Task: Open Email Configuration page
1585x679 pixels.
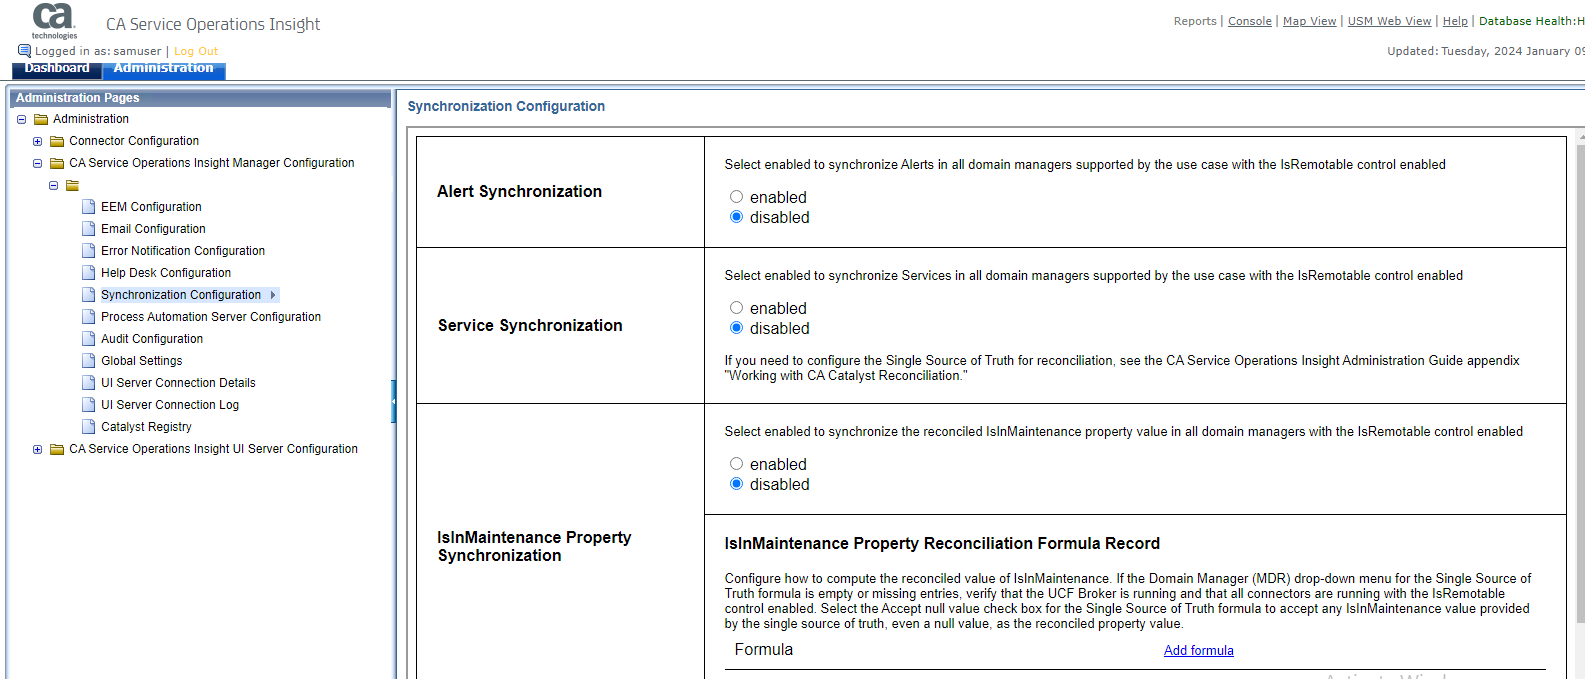Action: (x=153, y=229)
